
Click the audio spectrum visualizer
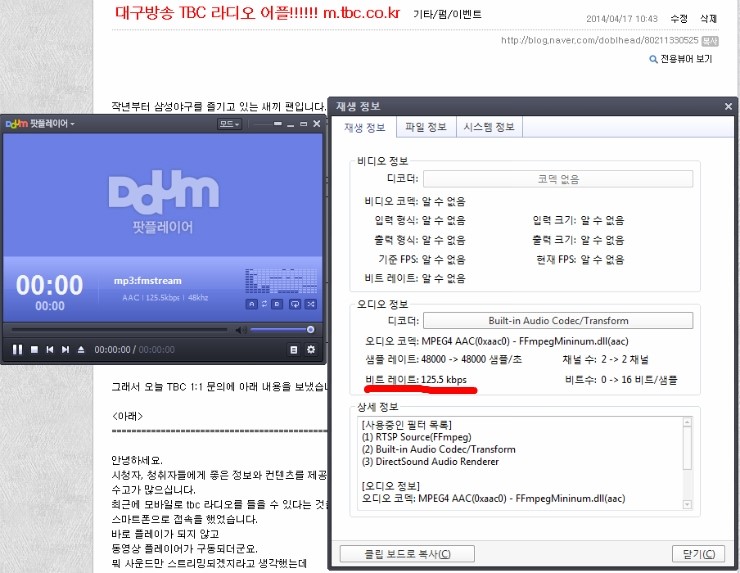(x=281, y=281)
